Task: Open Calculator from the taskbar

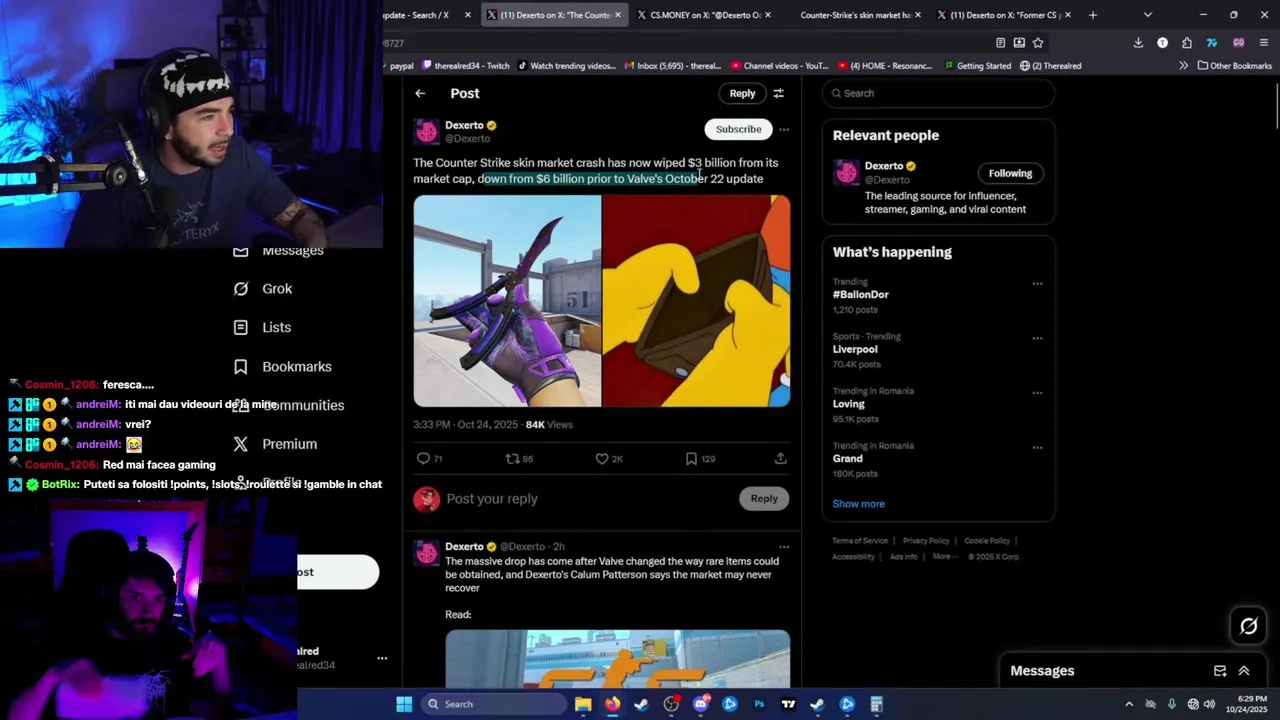Action: [876, 704]
